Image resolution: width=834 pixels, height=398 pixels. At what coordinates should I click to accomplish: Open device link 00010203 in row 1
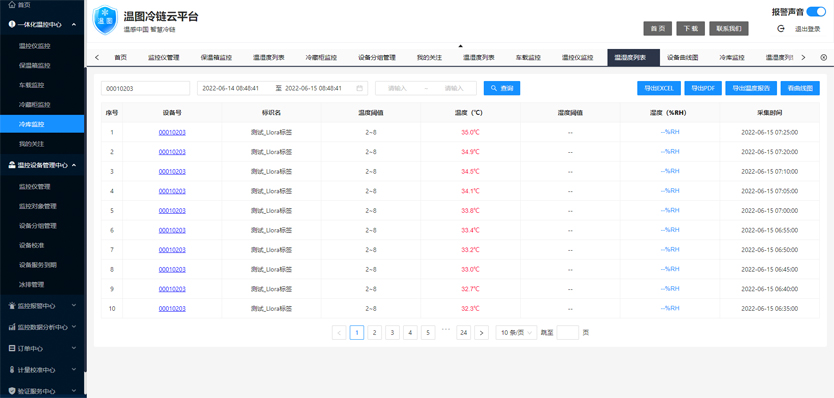point(172,132)
